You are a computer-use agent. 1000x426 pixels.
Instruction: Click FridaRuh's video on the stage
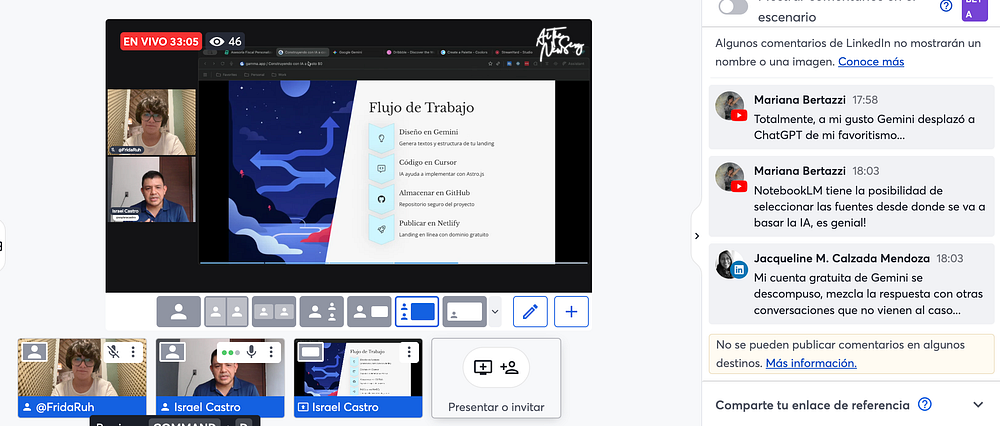(151, 122)
